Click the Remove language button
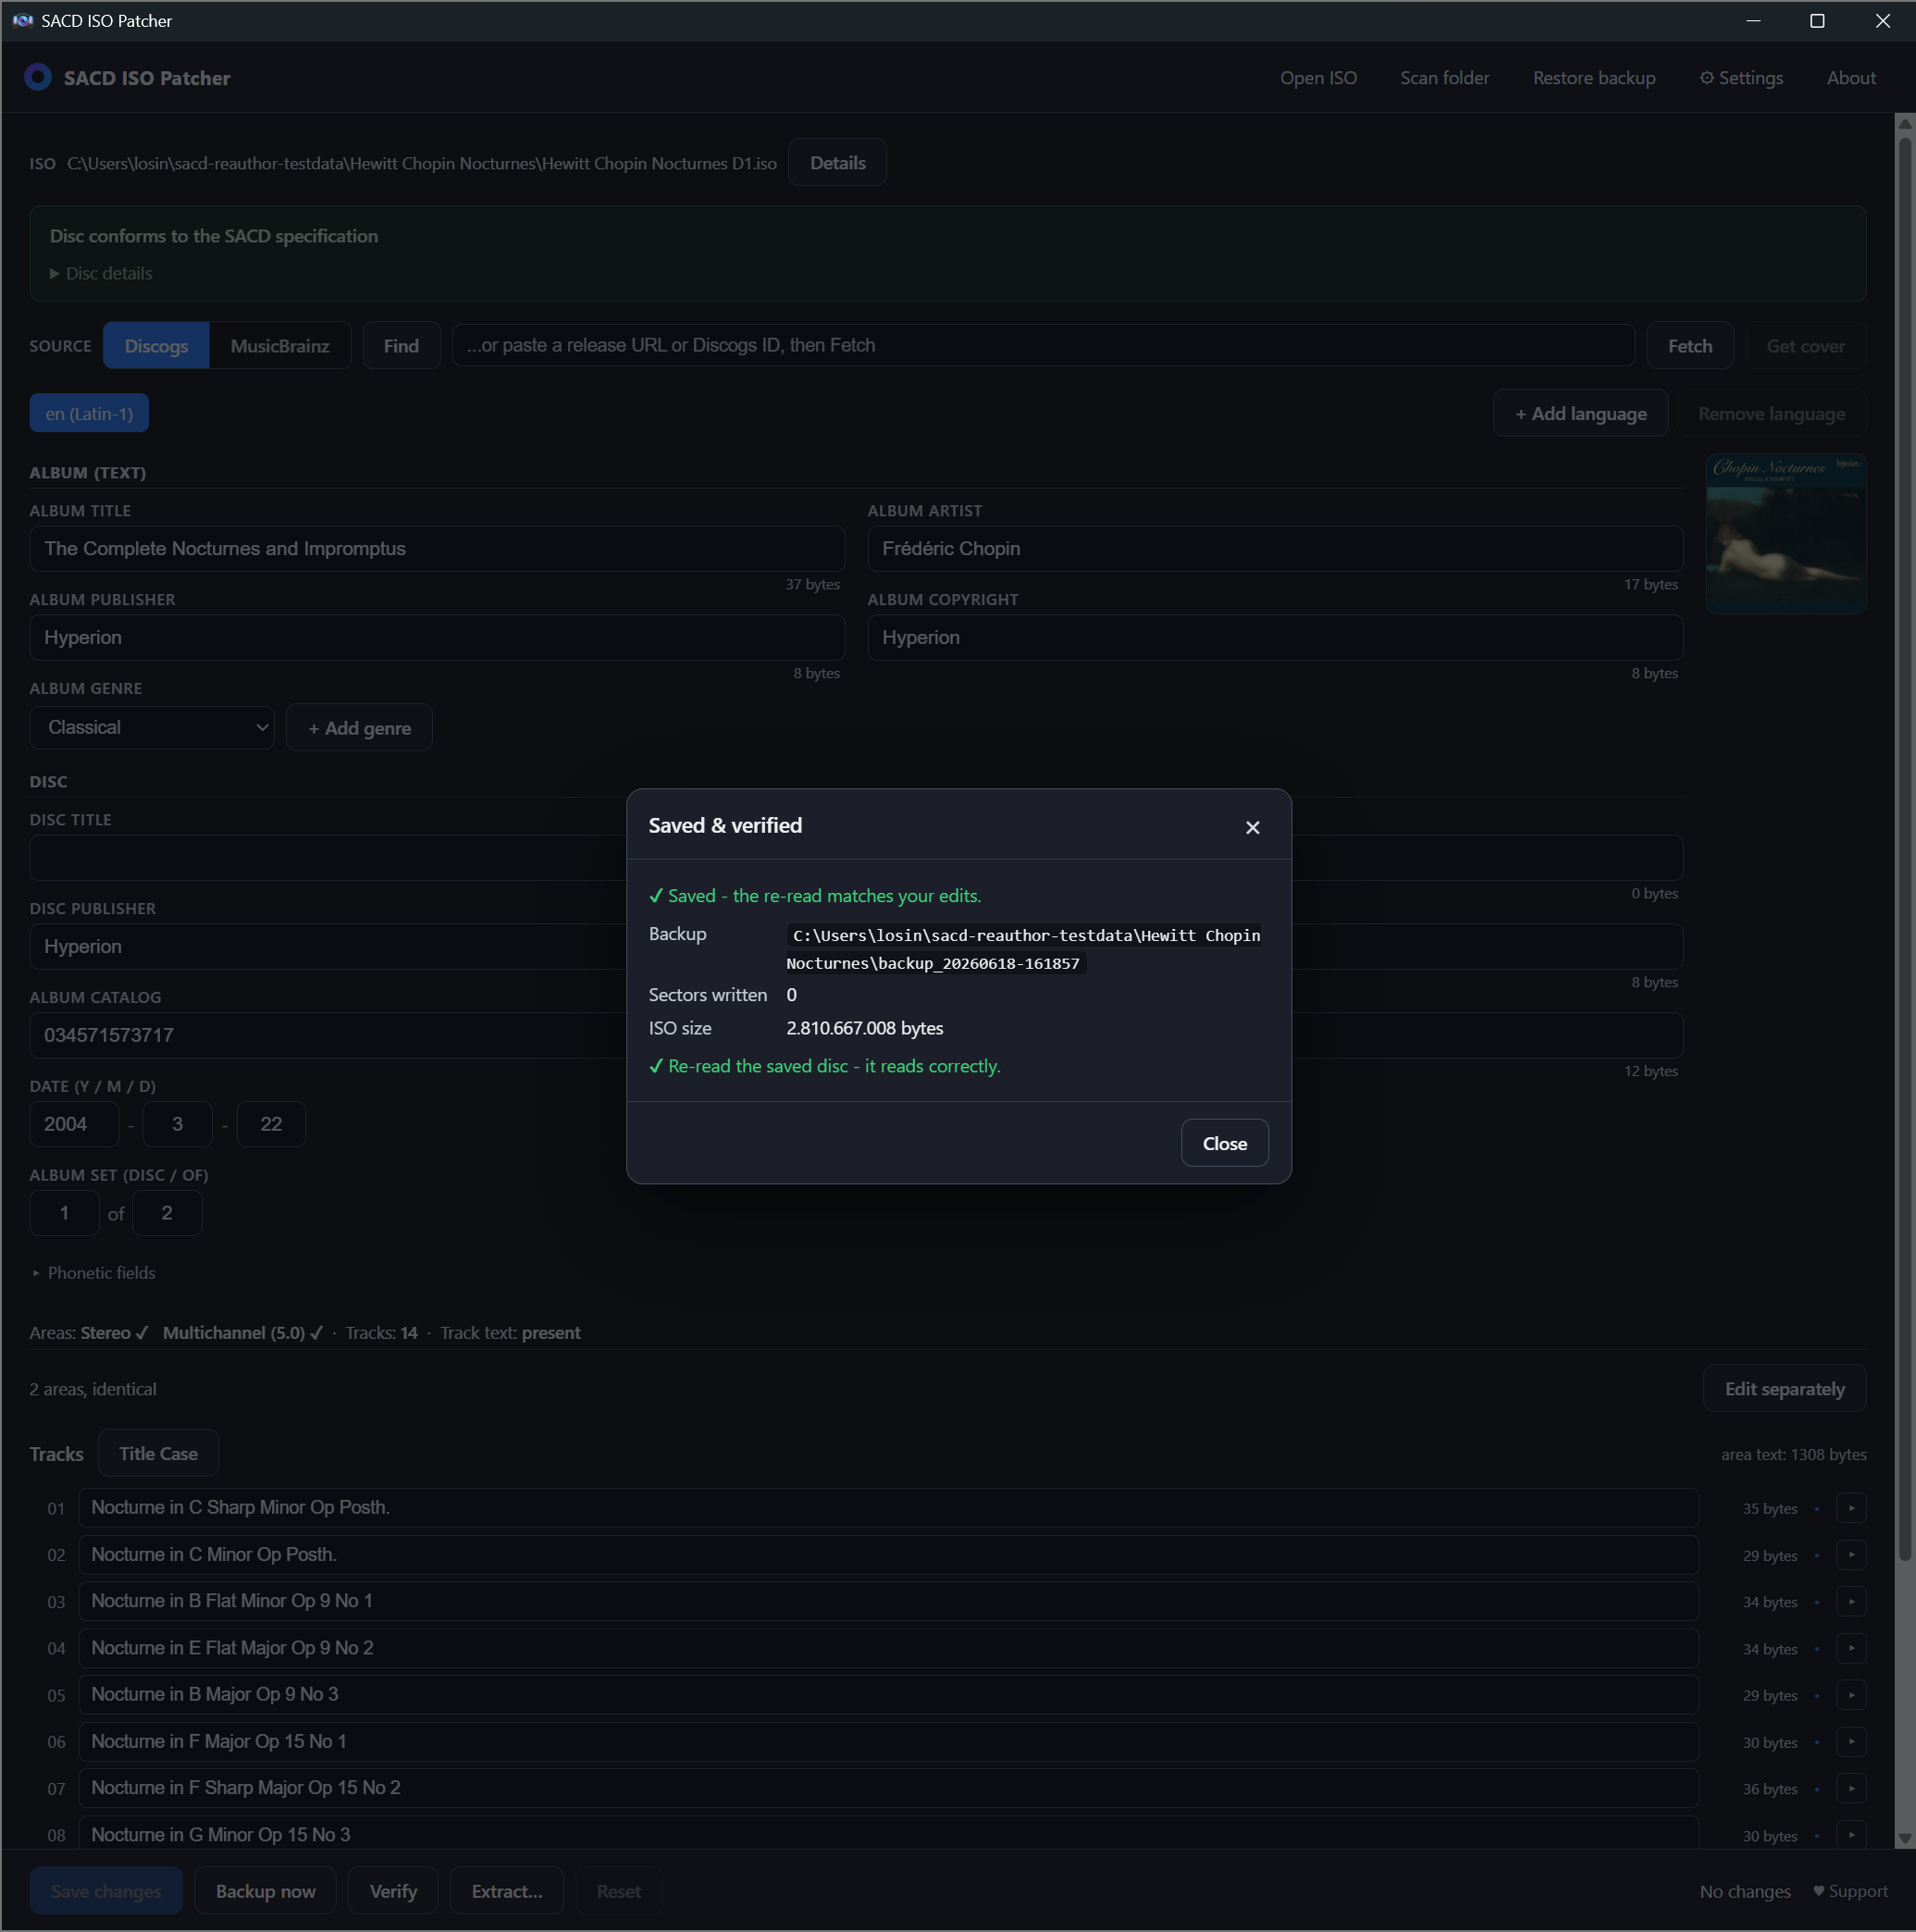The width and height of the screenshot is (1916, 1932). tap(1771, 413)
